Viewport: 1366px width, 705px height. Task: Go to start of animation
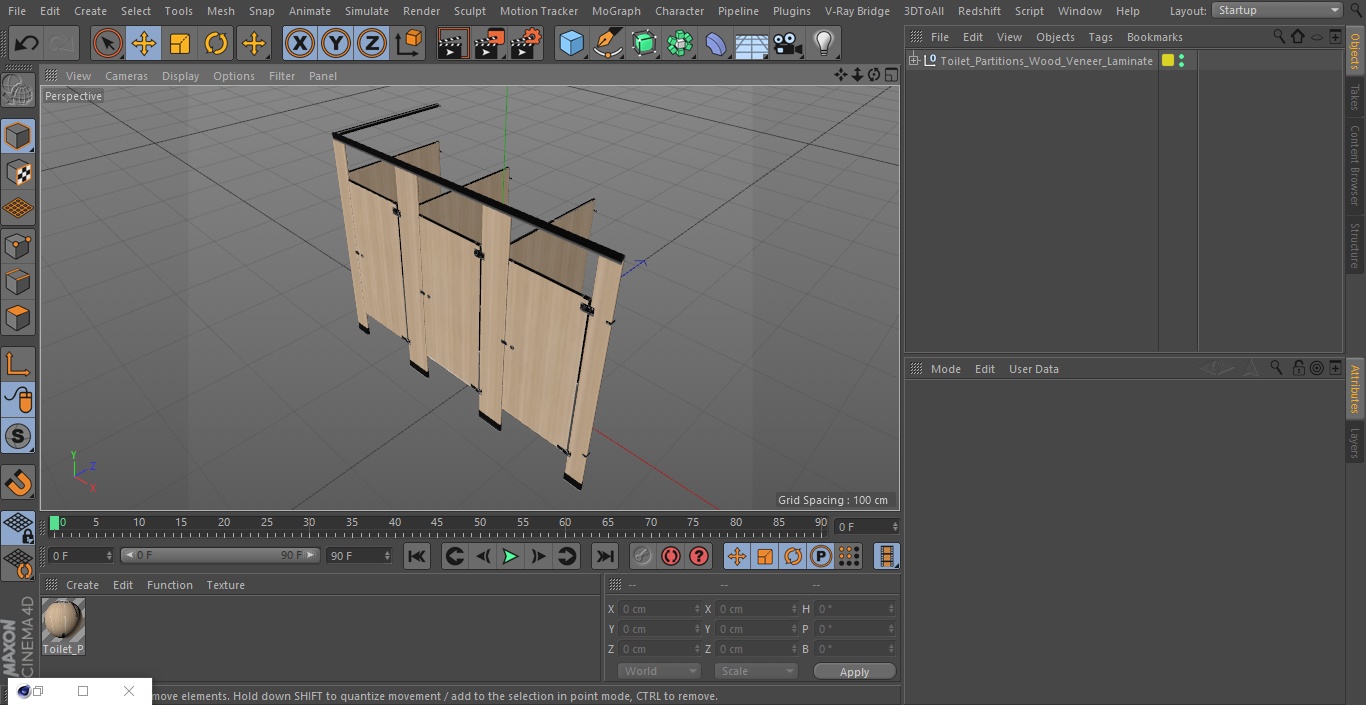(417, 556)
